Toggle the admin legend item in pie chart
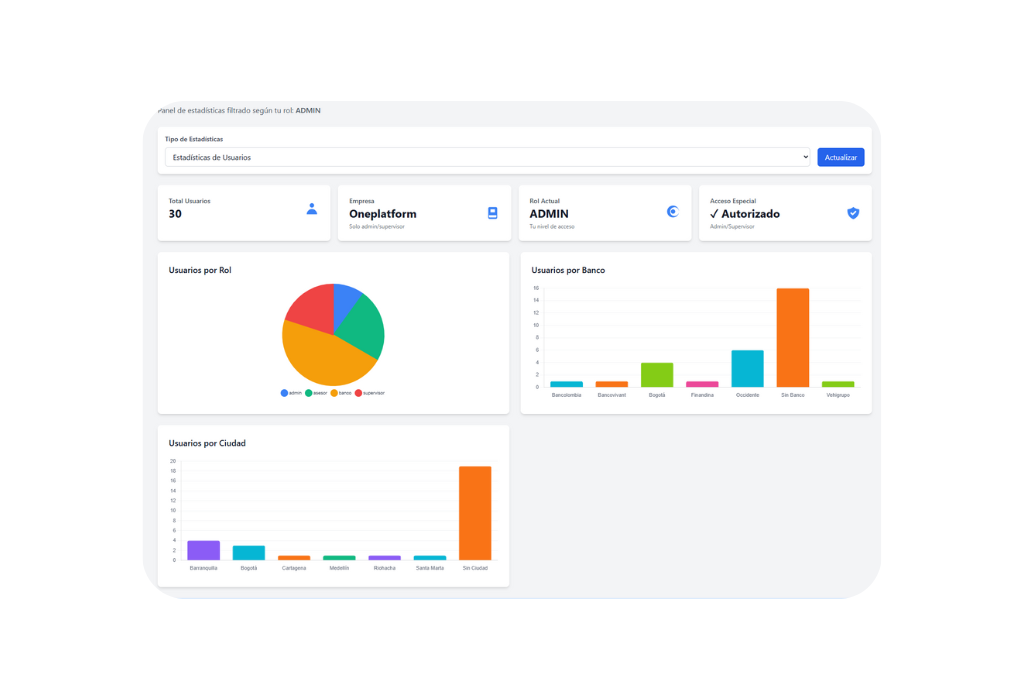1024x700 pixels. pos(291,393)
